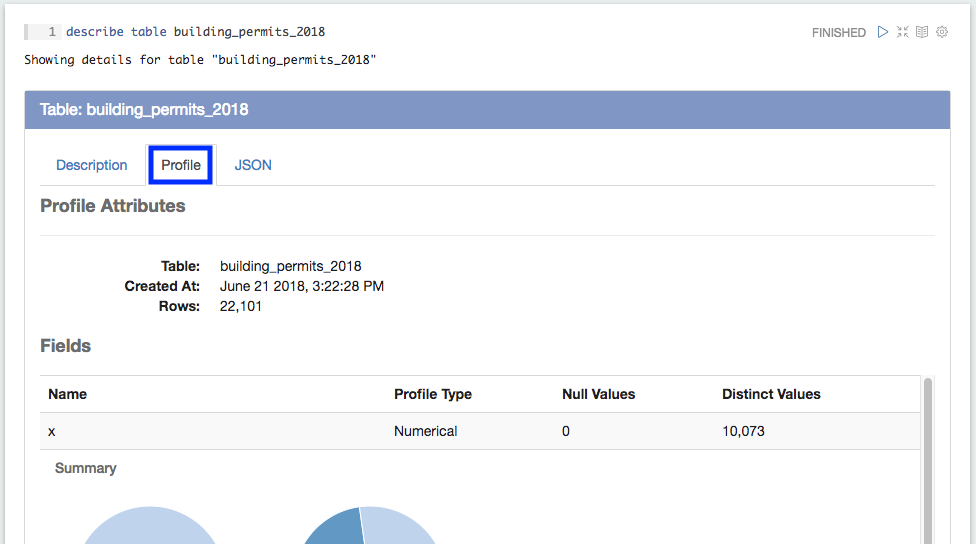Click the 'Distinct Values' column header
This screenshot has height=544, width=976.
click(771, 394)
